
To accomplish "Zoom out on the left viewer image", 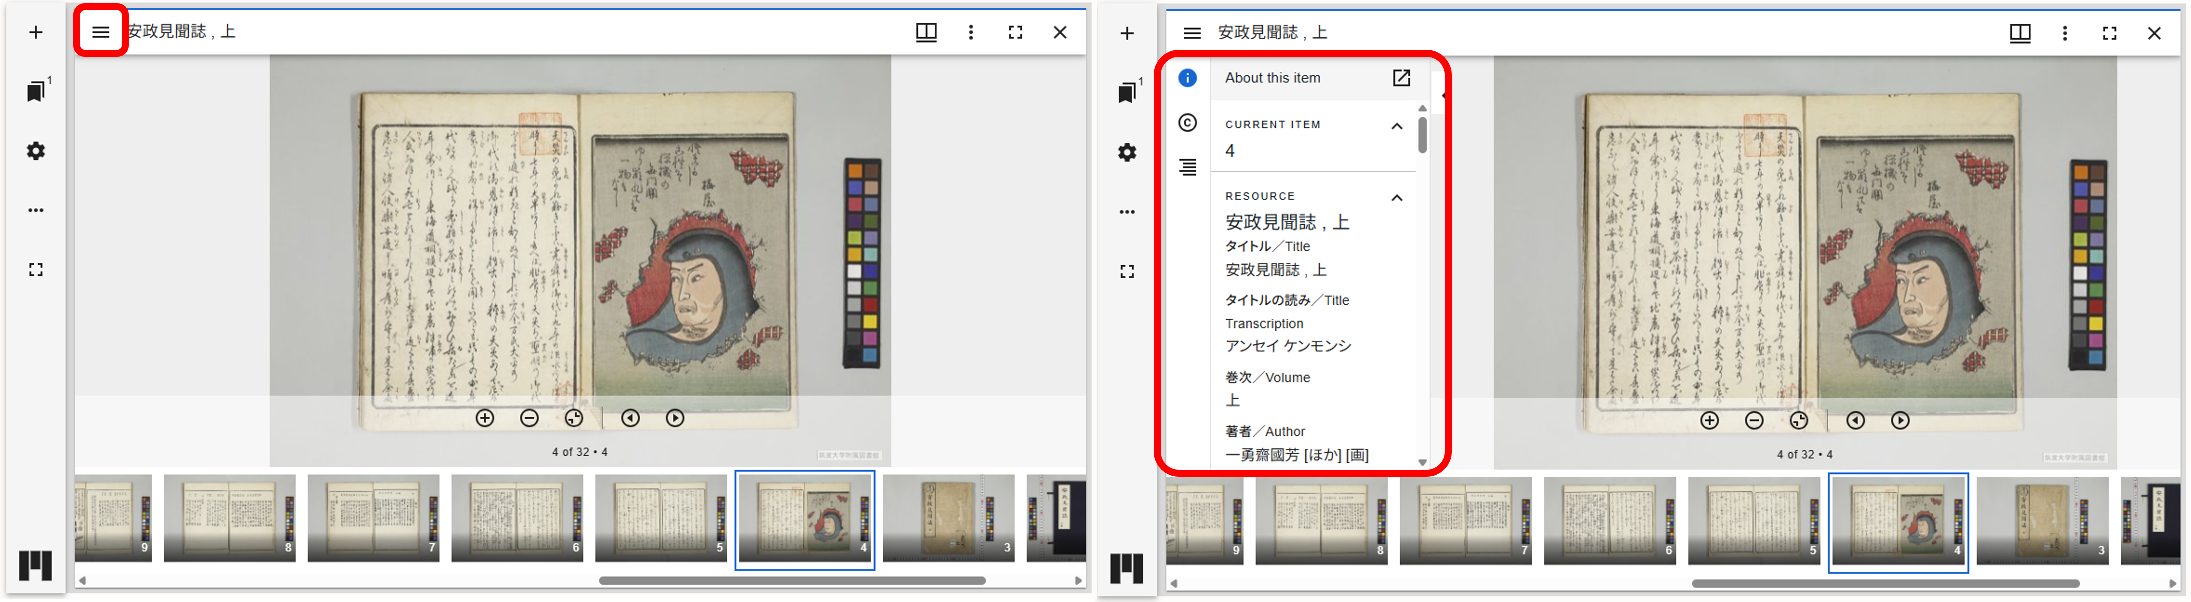I will point(530,418).
